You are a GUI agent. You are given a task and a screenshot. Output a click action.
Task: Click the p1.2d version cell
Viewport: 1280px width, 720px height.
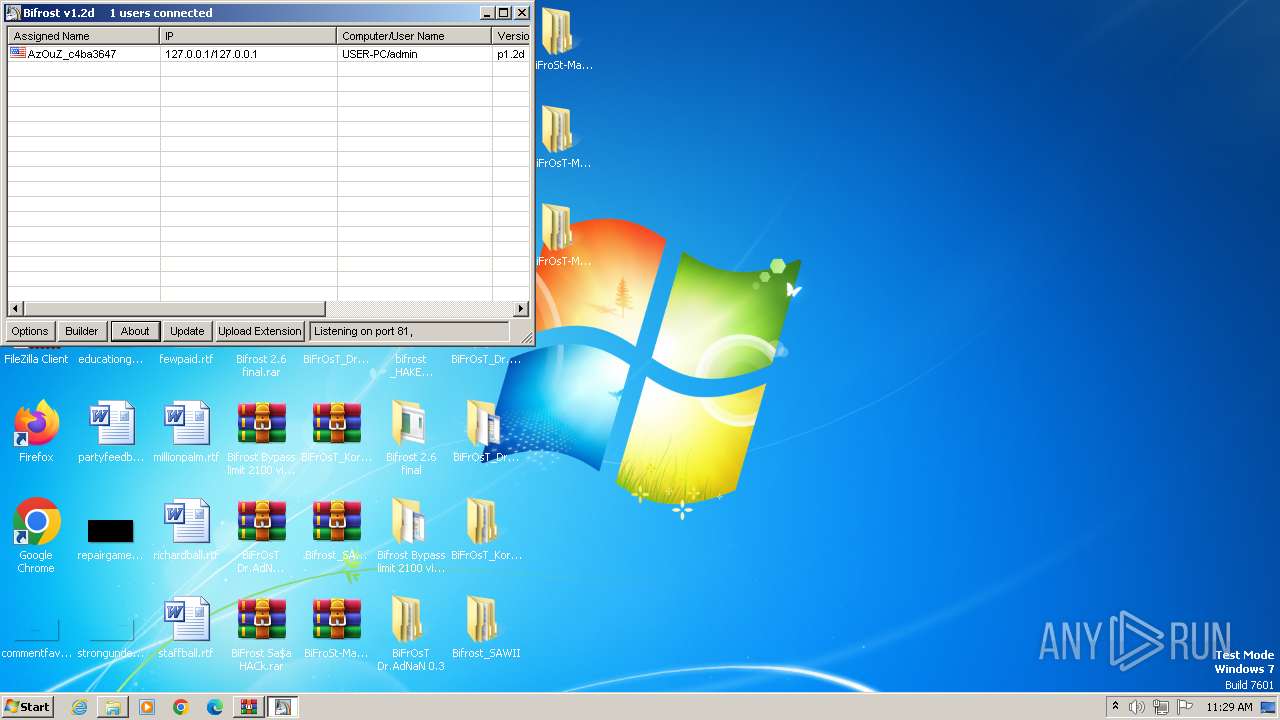point(511,54)
